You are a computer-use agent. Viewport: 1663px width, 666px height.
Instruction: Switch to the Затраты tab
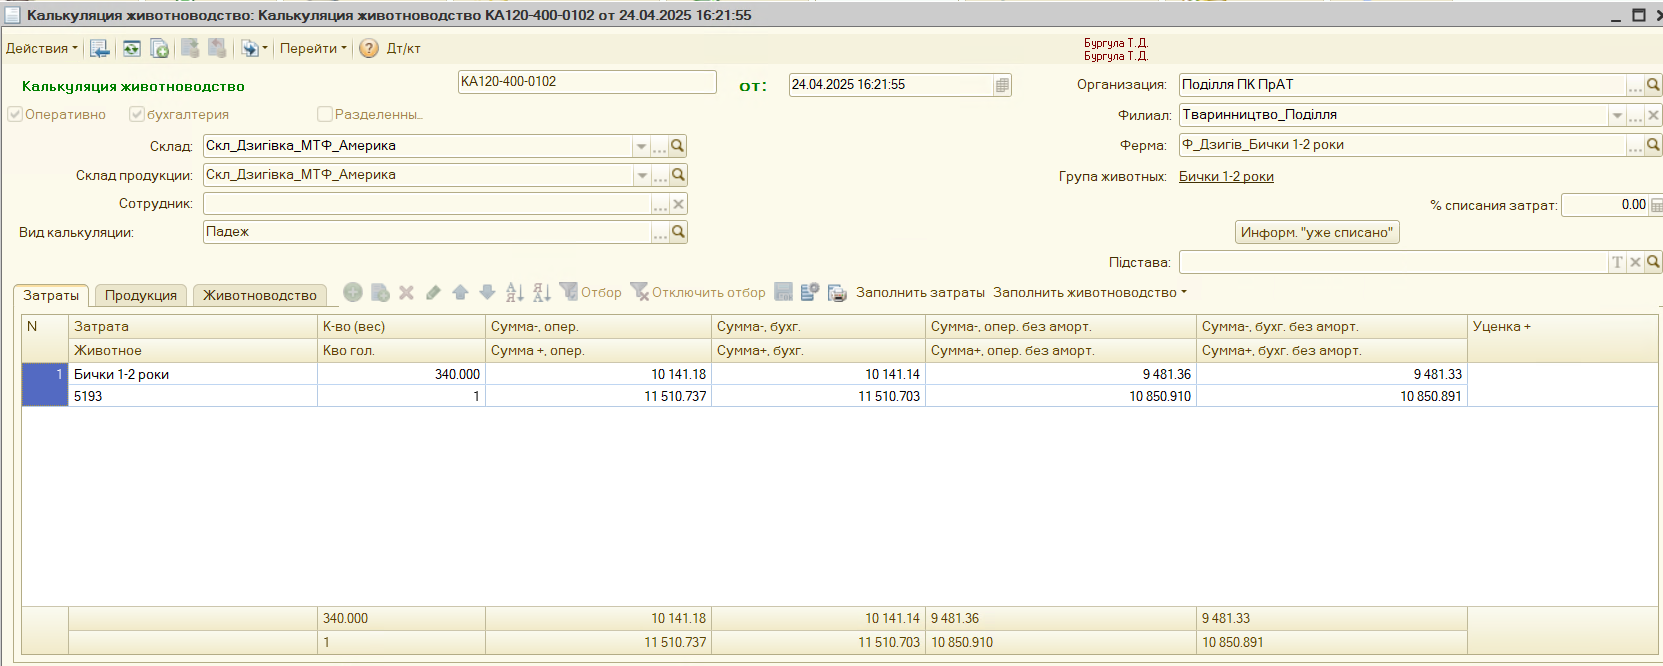click(x=51, y=296)
